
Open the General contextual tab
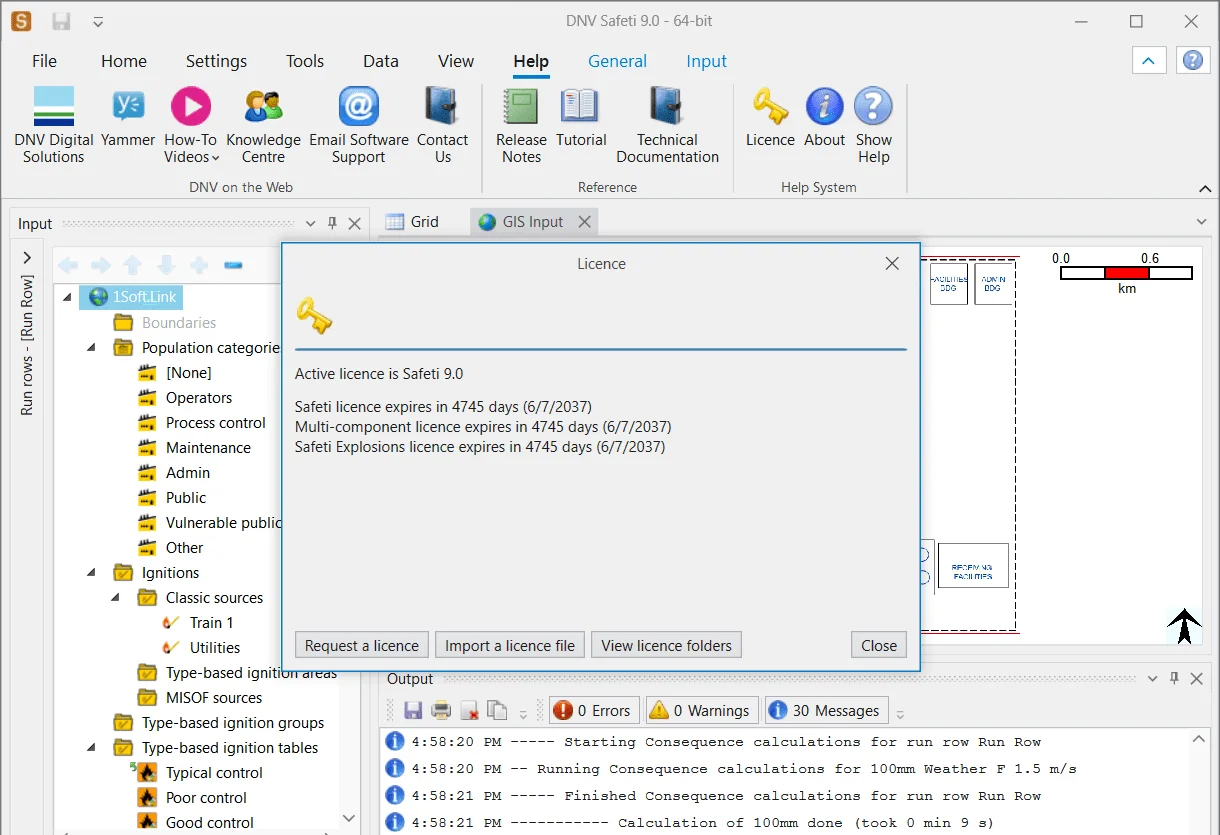click(x=617, y=61)
